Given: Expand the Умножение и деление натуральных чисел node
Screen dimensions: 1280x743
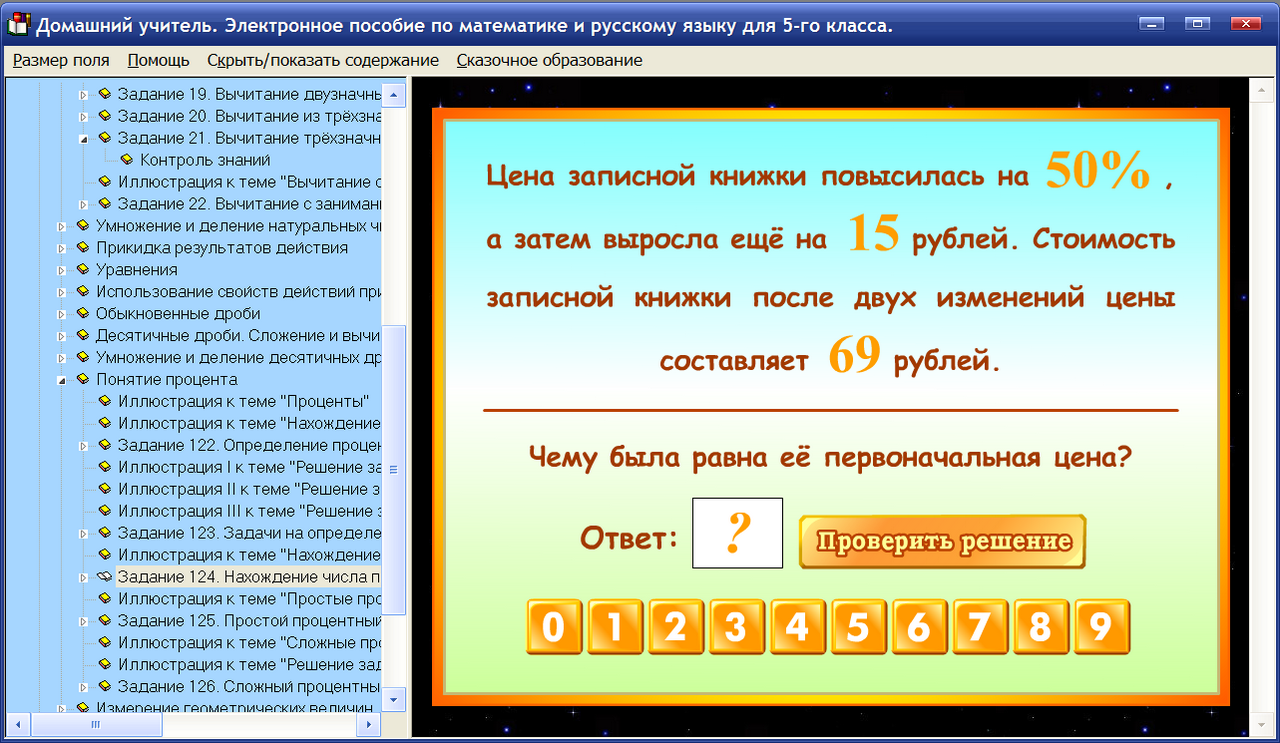Looking at the screenshot, I should [62, 225].
